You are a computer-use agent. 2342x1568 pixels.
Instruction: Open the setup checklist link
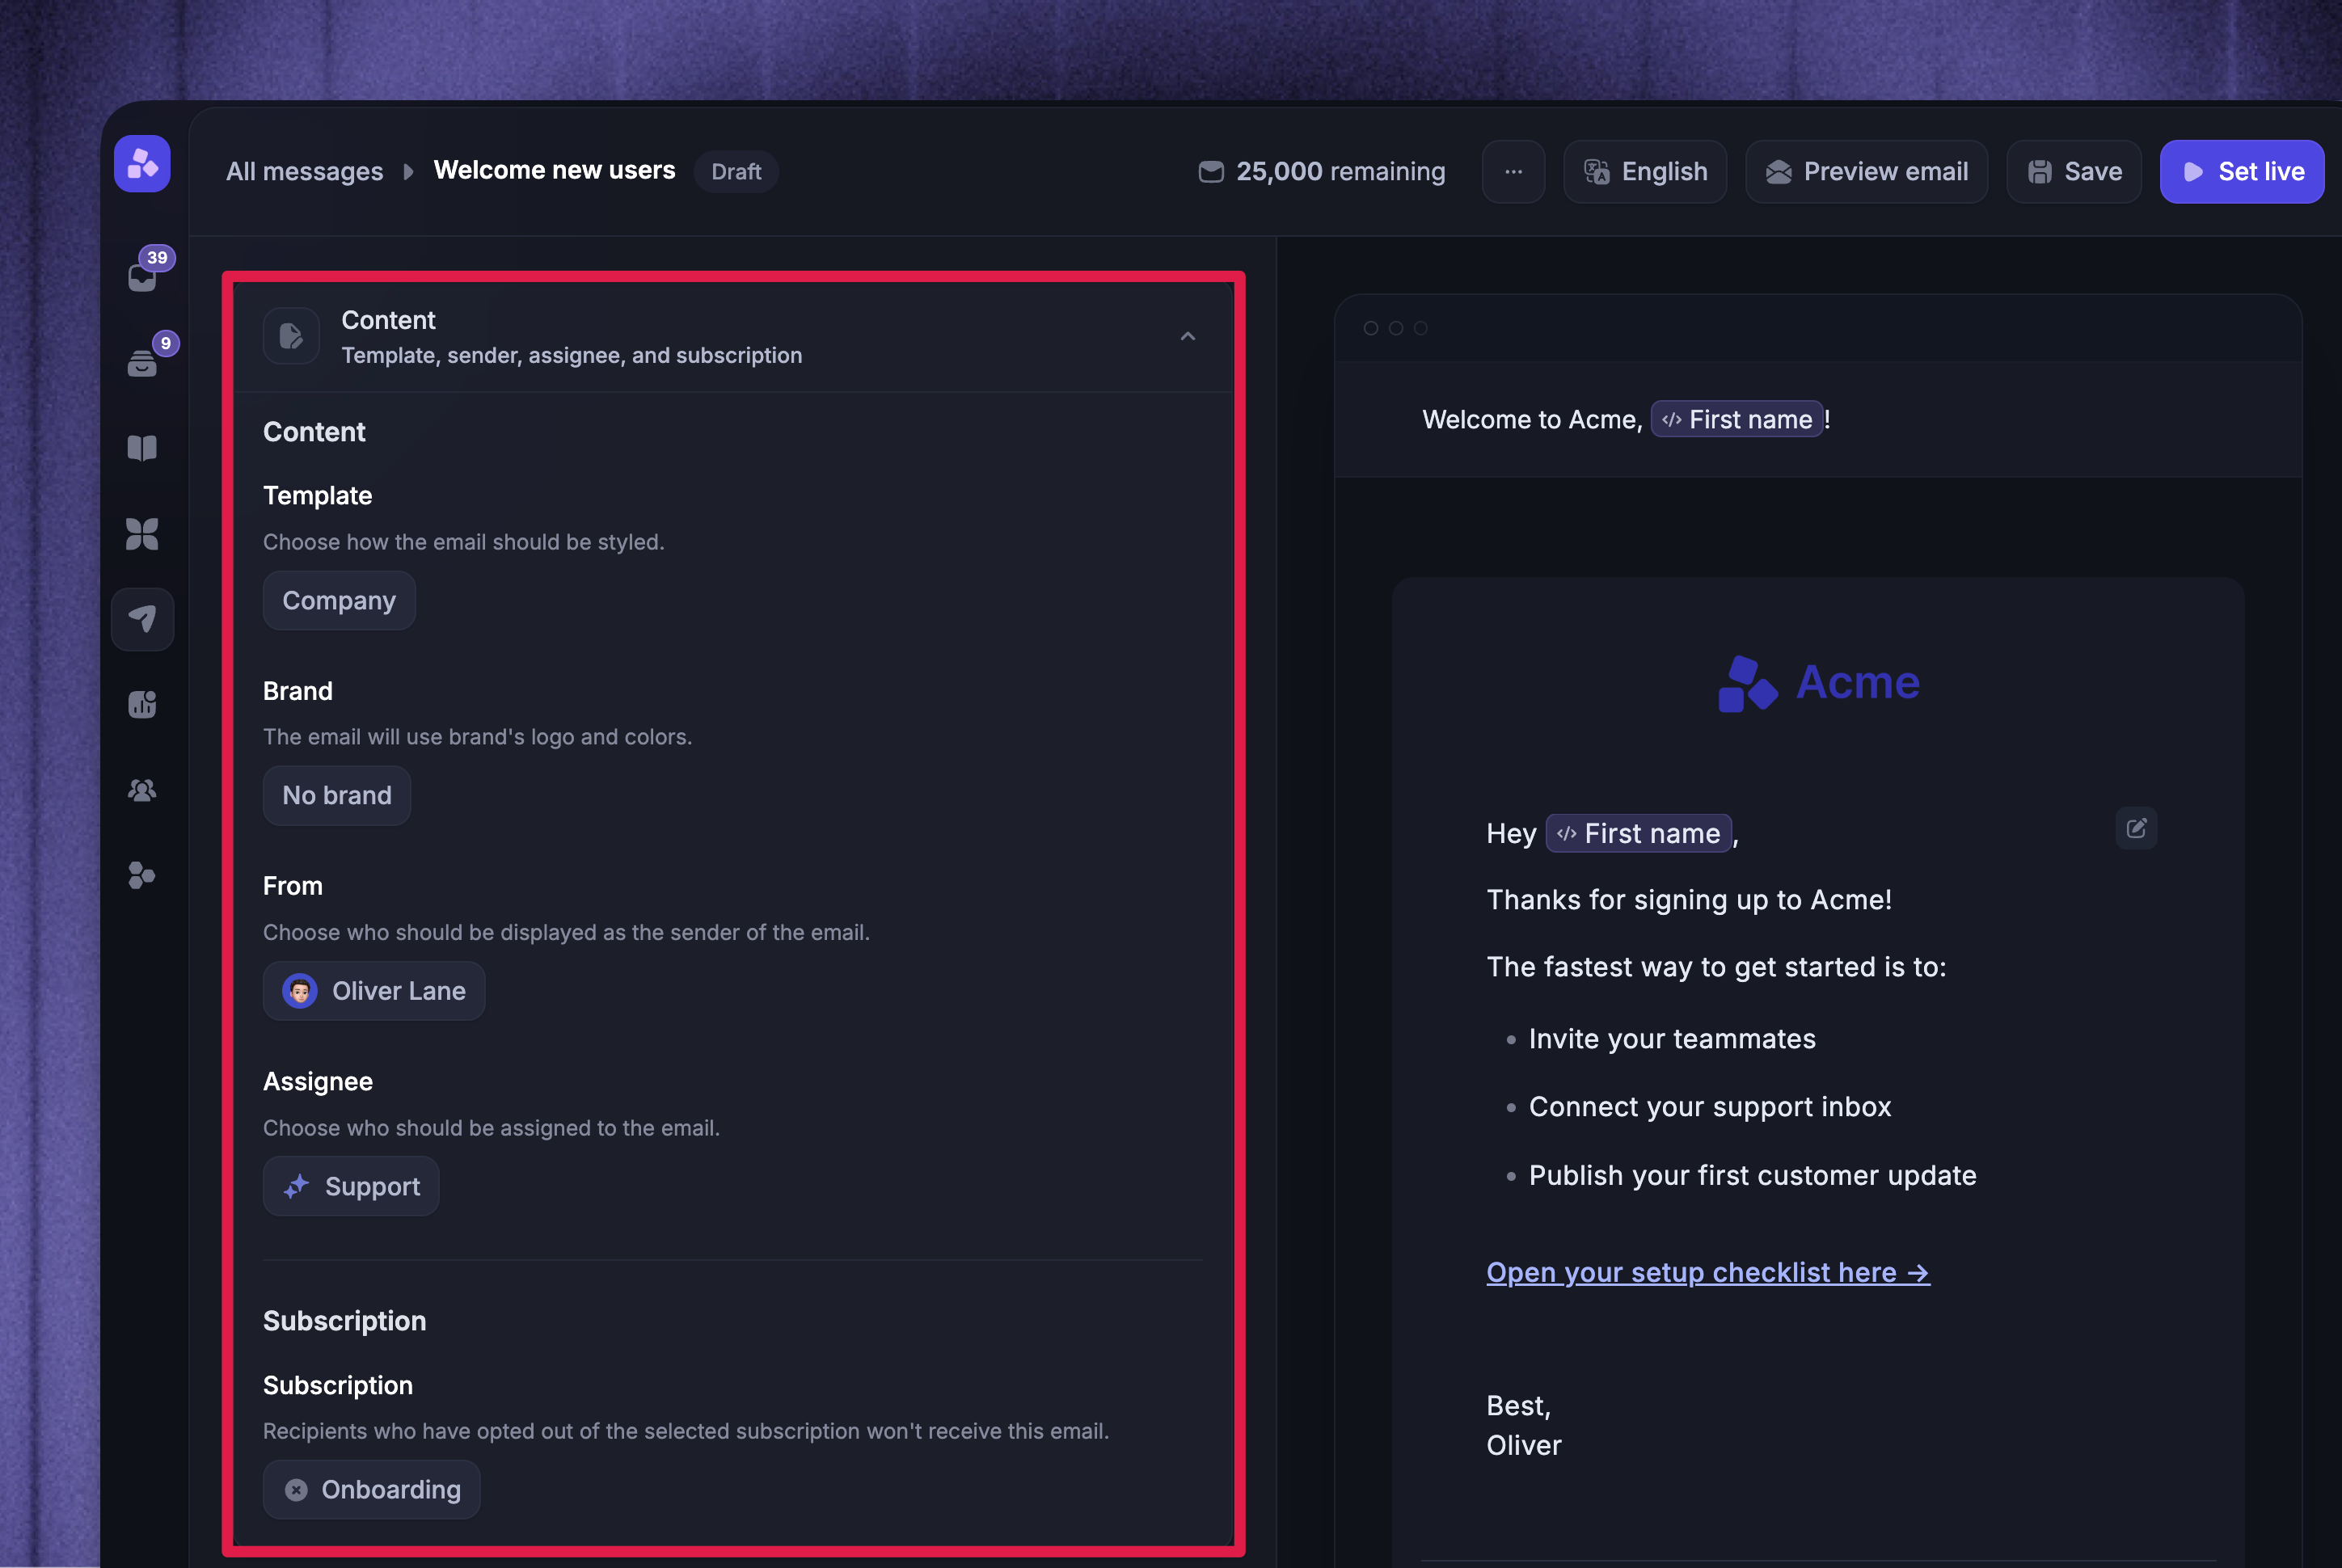click(1708, 1273)
